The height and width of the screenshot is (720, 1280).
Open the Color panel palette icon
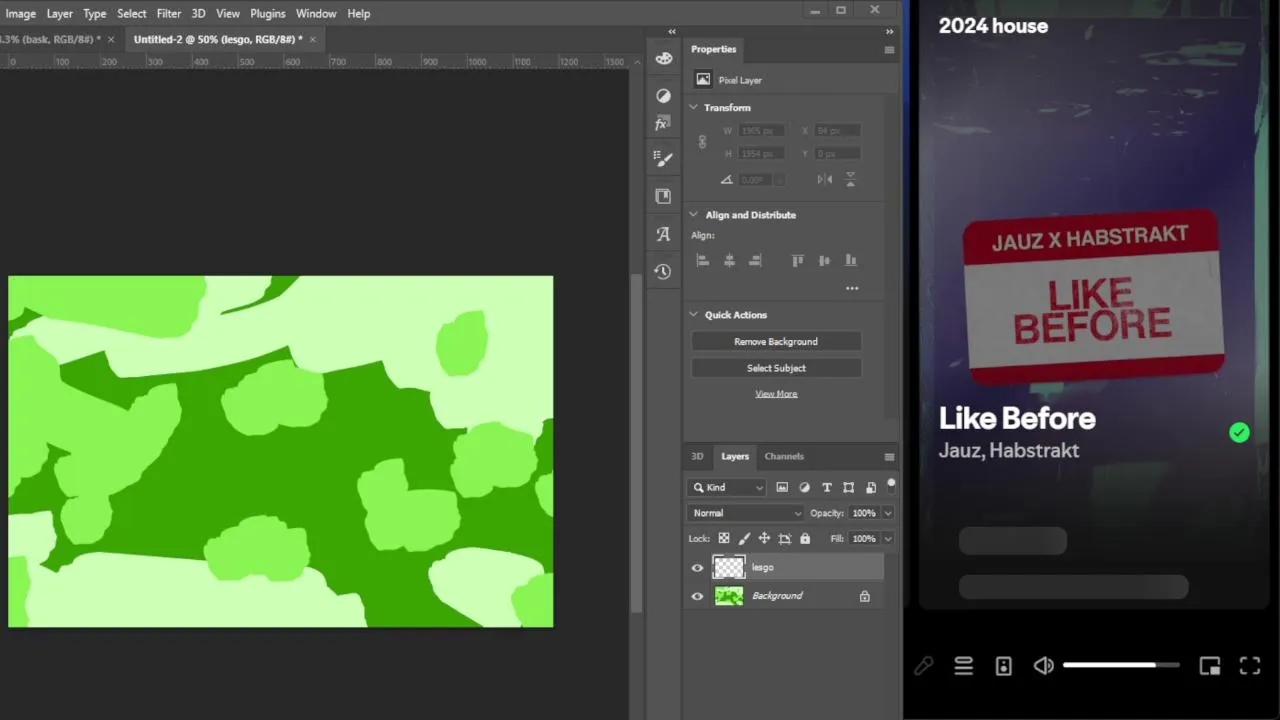tap(663, 59)
